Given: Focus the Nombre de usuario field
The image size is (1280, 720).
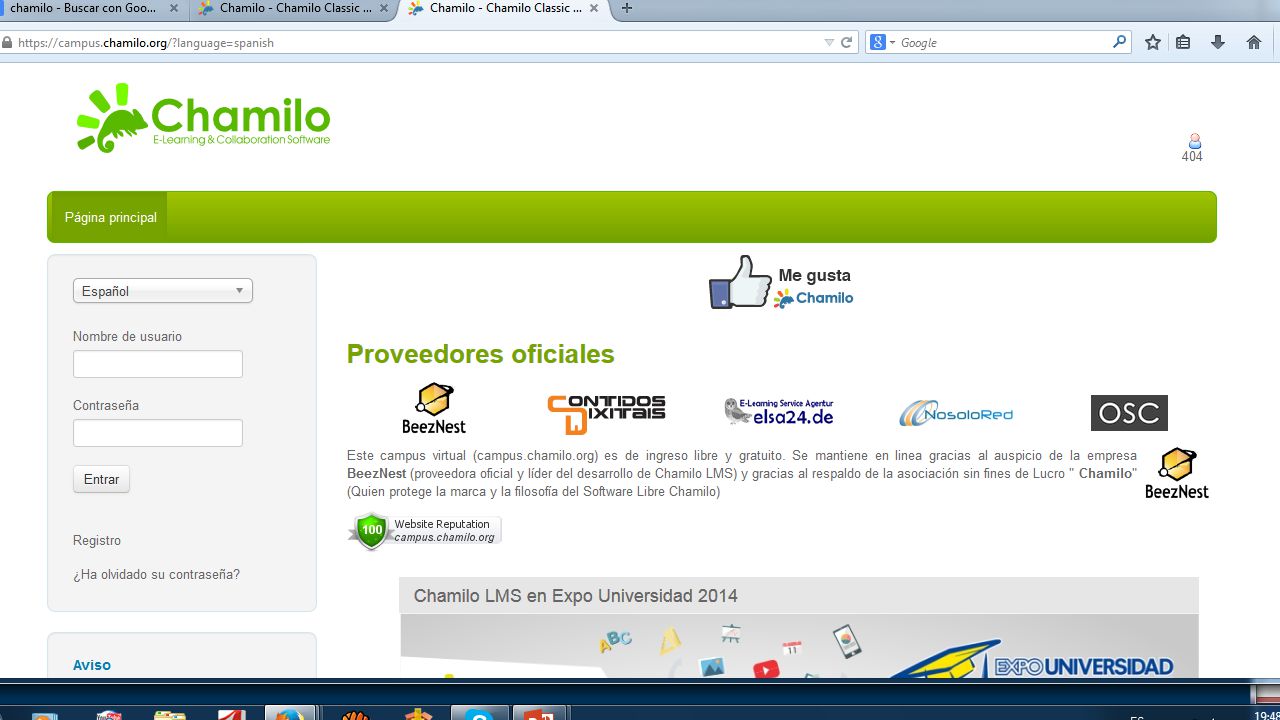Looking at the screenshot, I should (158, 364).
